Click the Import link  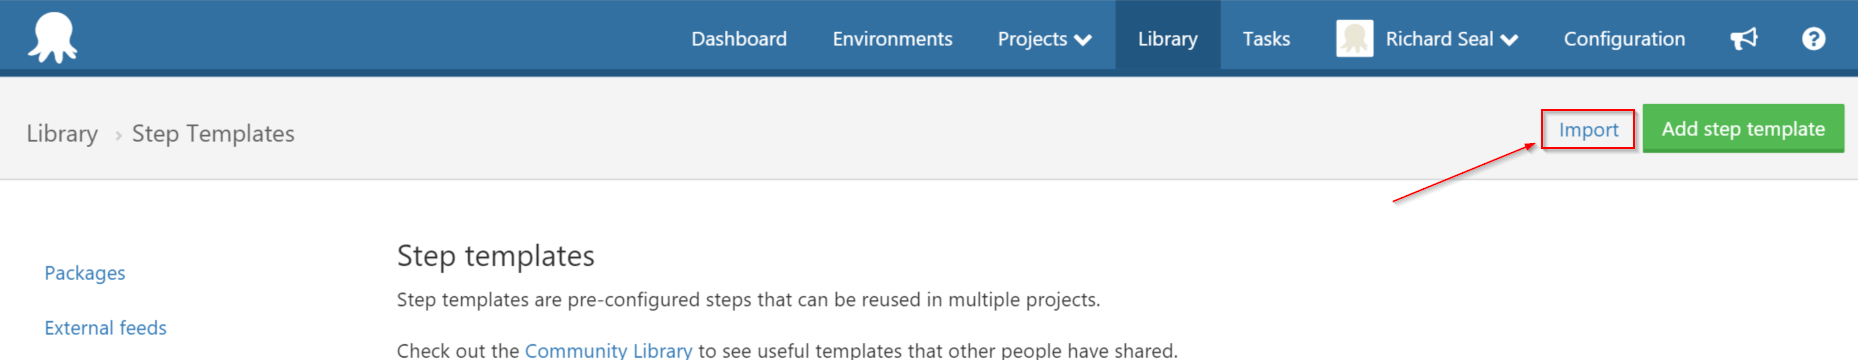pyautogui.click(x=1588, y=130)
